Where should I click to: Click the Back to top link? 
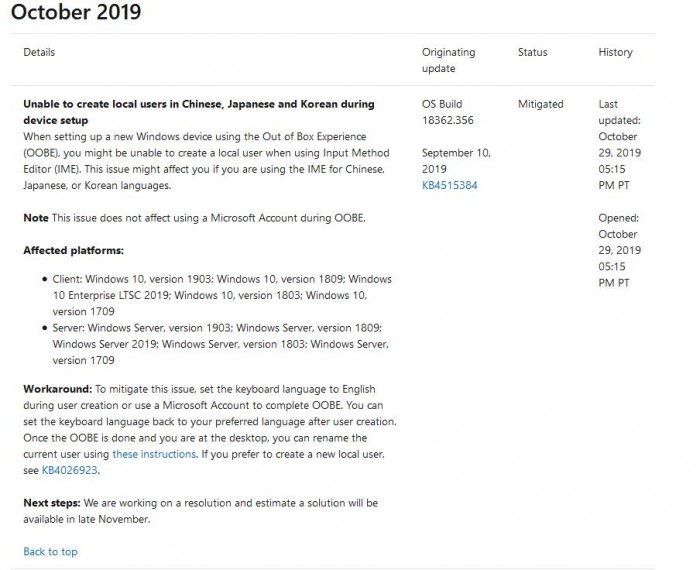[50, 551]
